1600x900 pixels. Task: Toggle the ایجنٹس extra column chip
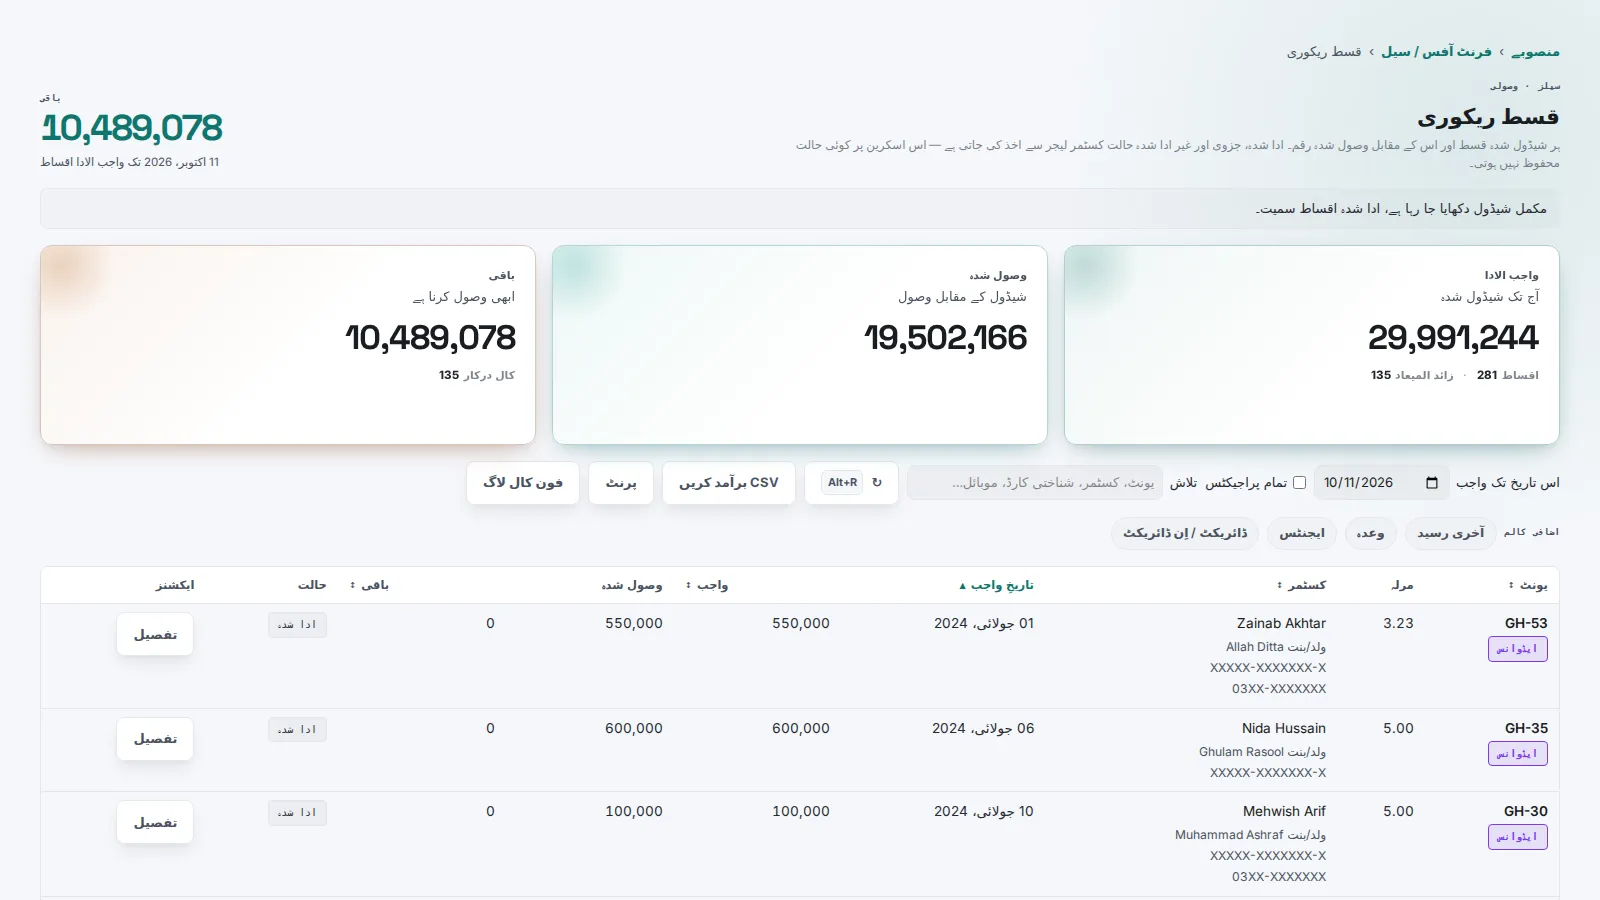[x=1302, y=533]
